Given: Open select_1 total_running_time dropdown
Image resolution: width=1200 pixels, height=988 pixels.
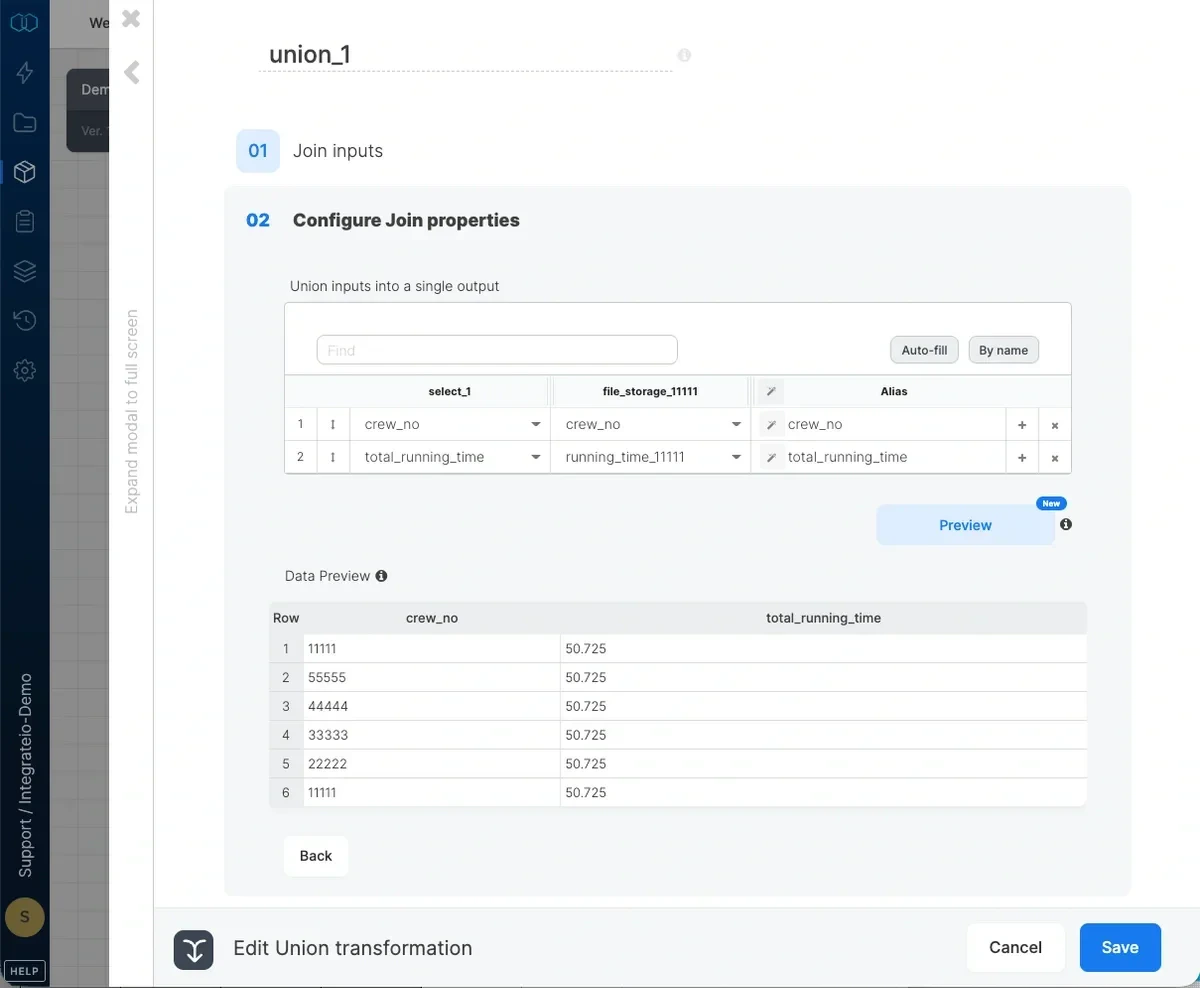Looking at the screenshot, I should pos(450,457).
